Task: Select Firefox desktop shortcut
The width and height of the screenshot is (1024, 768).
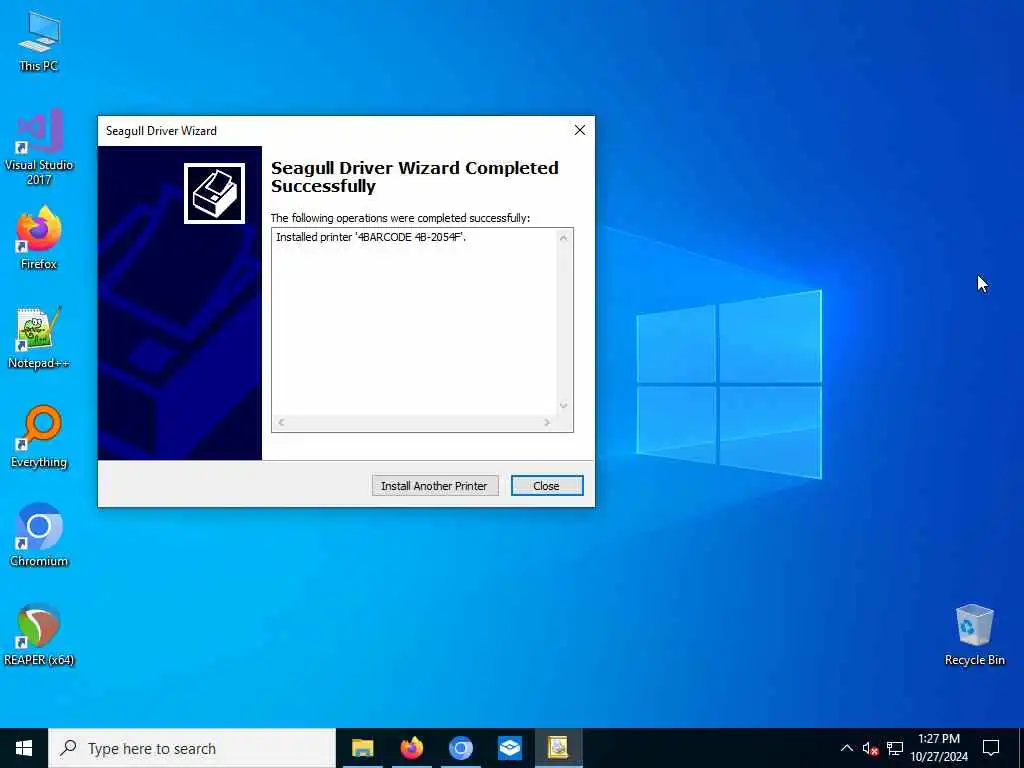Action: point(39,238)
